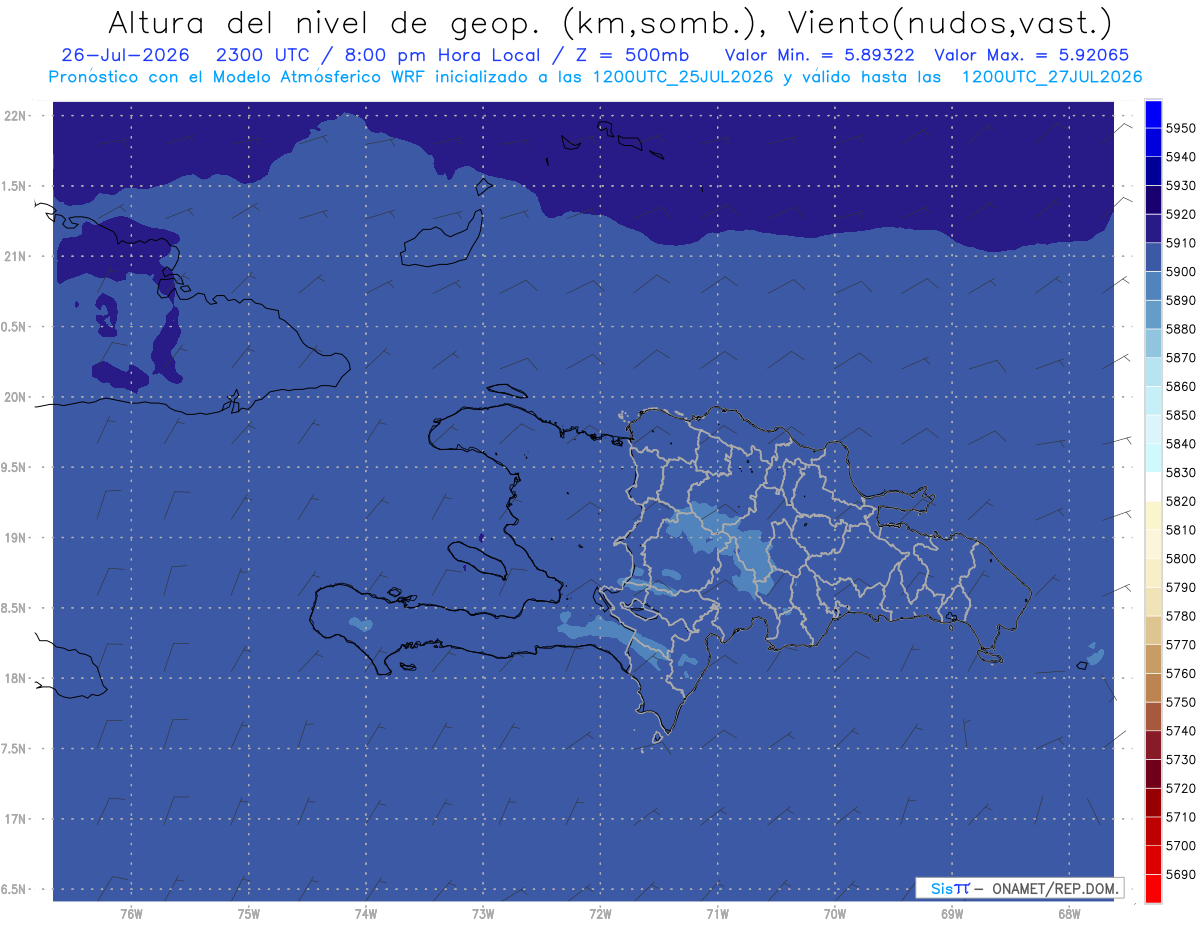The height and width of the screenshot is (927, 1200).
Task: Click the '5770' color bar label
Action: pos(1180,644)
